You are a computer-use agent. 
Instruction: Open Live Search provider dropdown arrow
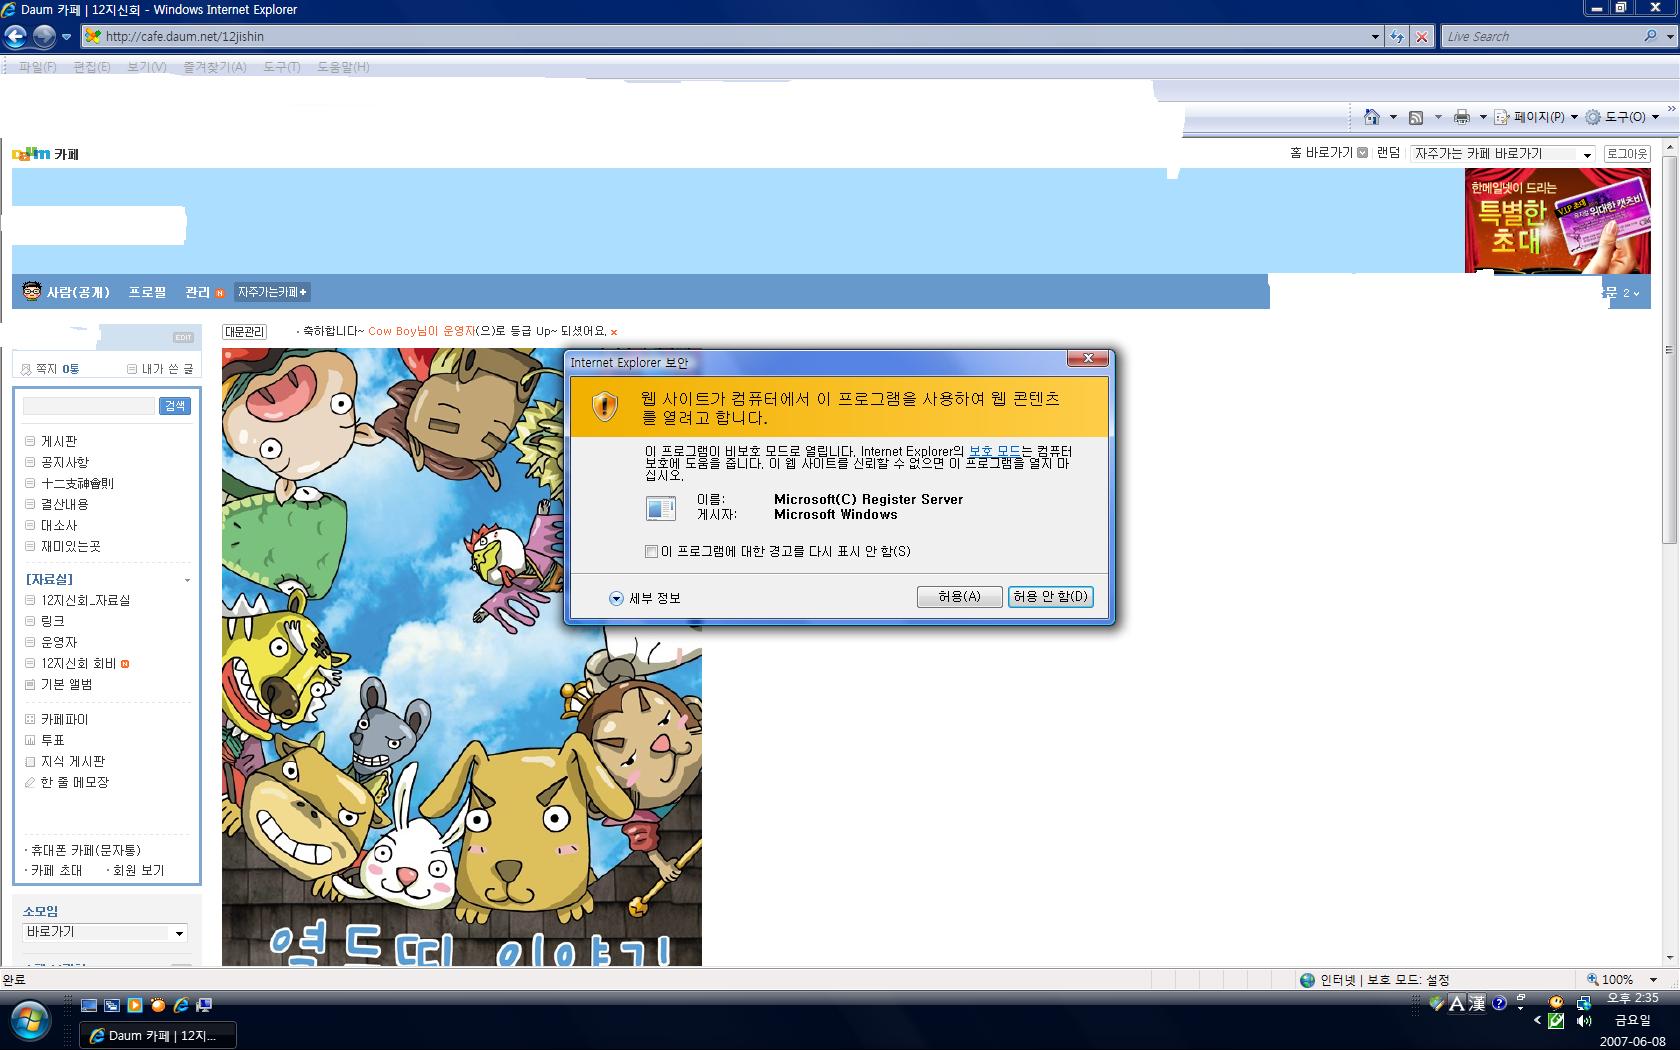1670,36
